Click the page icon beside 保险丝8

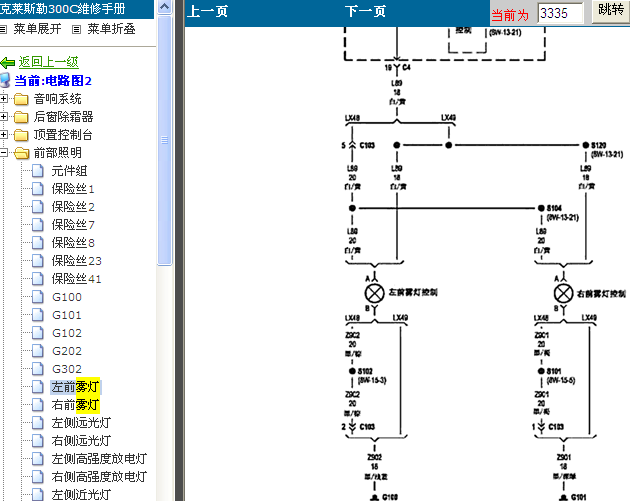tap(37, 243)
